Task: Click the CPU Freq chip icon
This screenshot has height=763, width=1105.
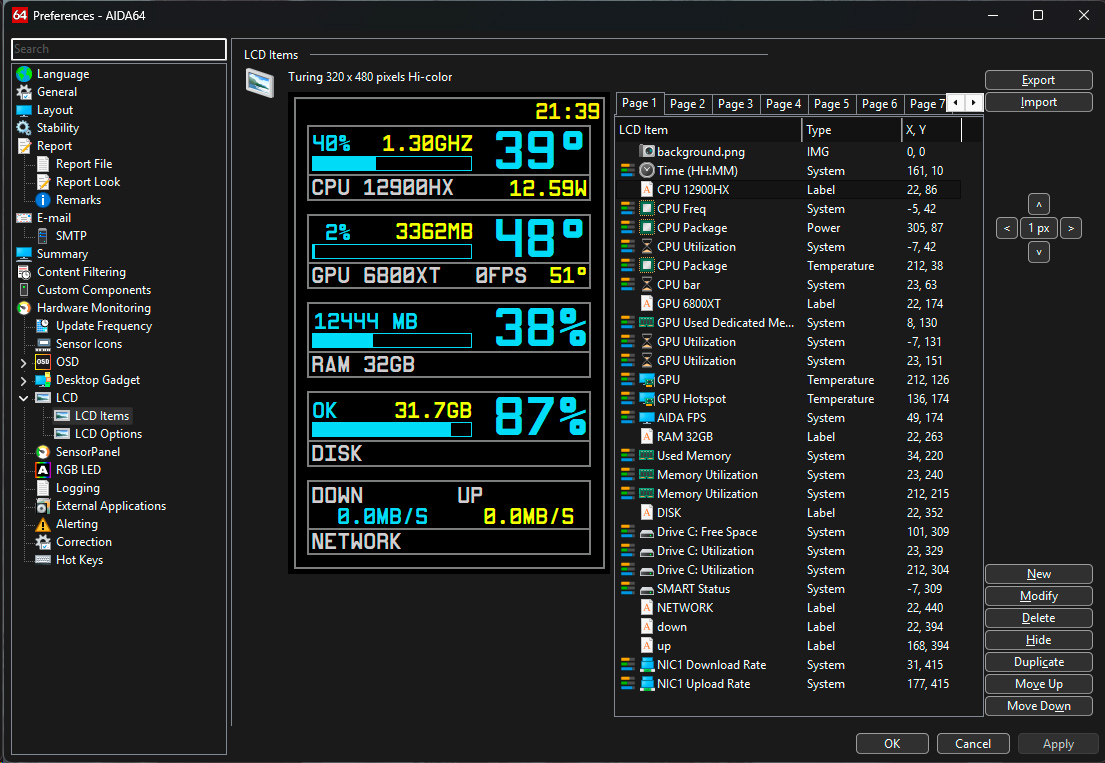Action: point(647,209)
